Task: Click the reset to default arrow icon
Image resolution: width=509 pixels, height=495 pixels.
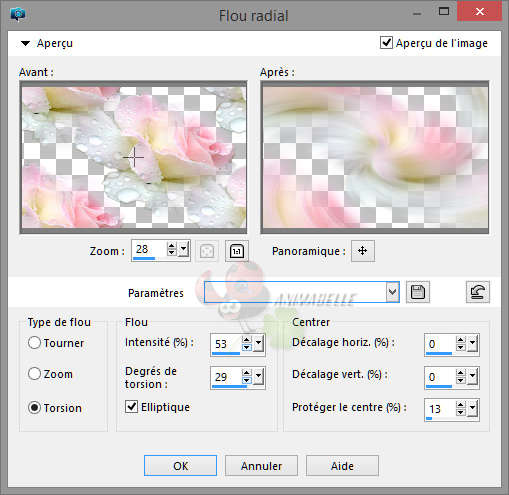Action: click(x=478, y=292)
